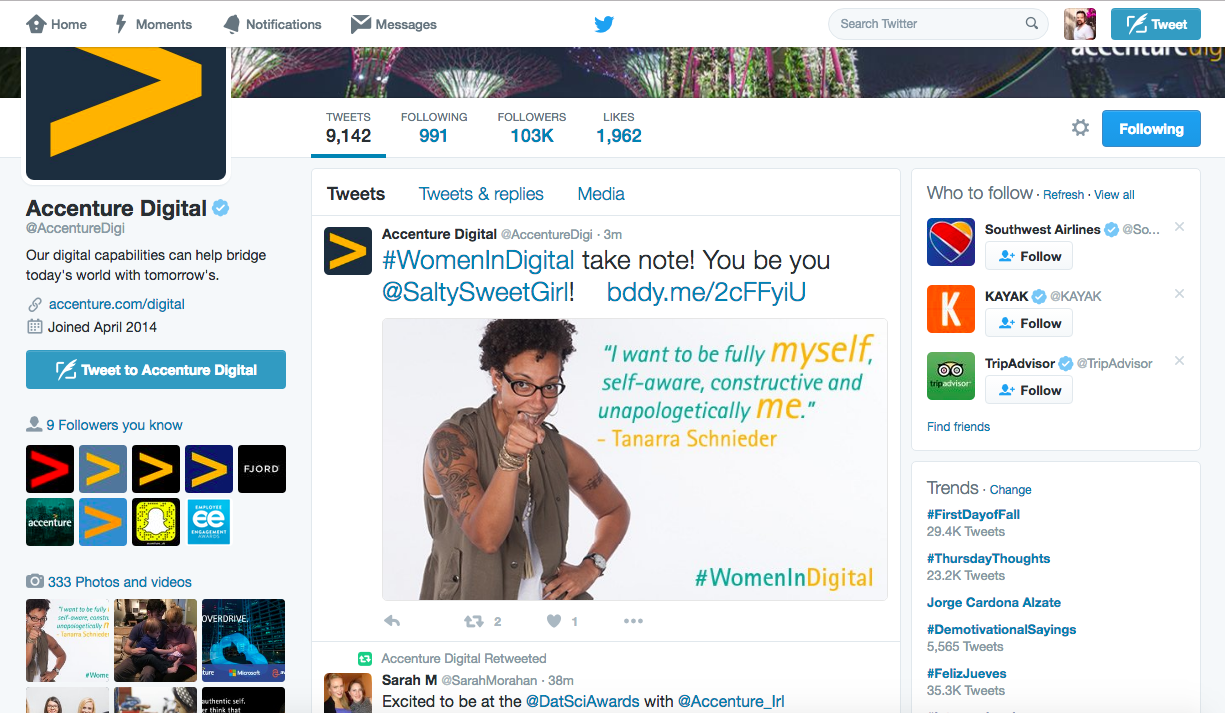This screenshot has height=713, width=1225.
Task: Open the KAYAK logo icon
Action: 951,309
